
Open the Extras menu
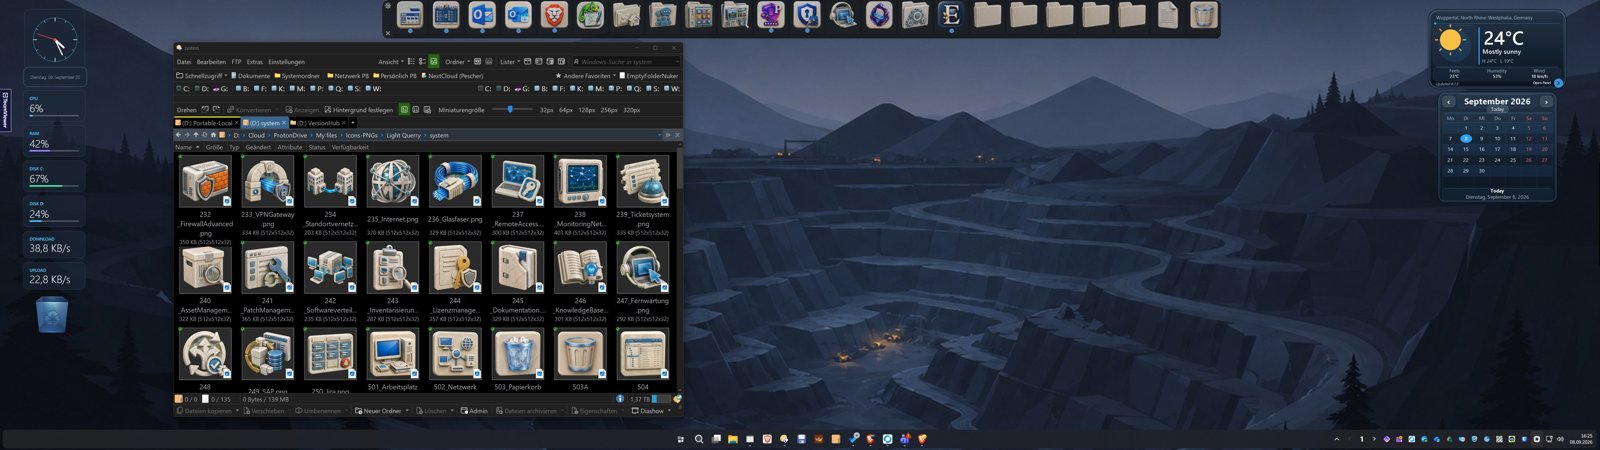pyautogui.click(x=254, y=62)
